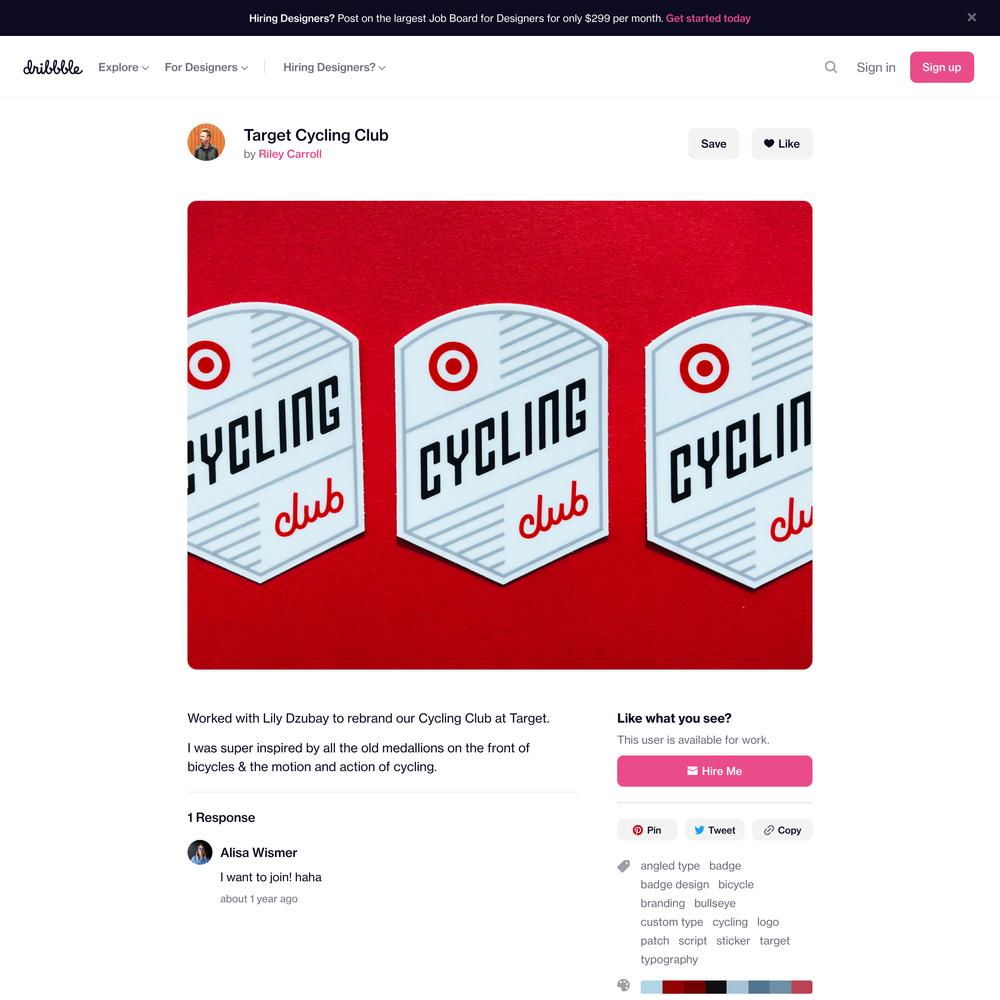
Task: Expand the Hiring Designers? menu
Action: point(334,67)
